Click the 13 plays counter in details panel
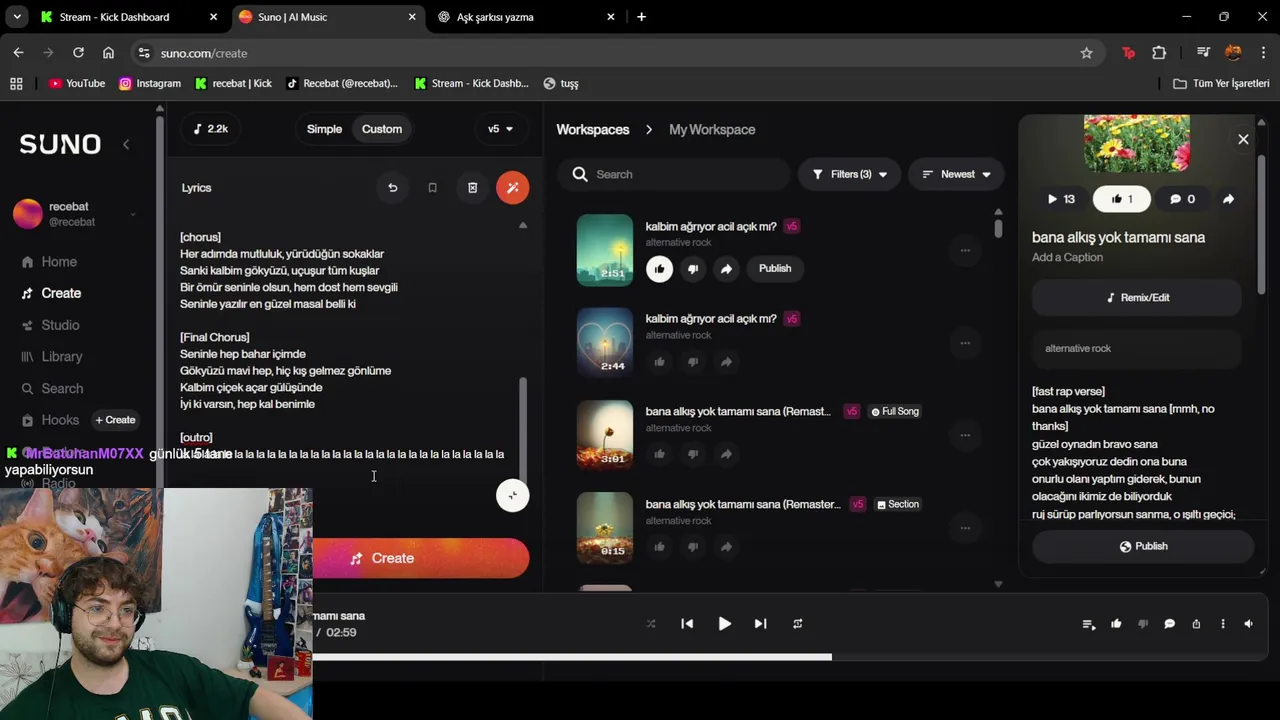The image size is (1280, 720). (x=1061, y=199)
